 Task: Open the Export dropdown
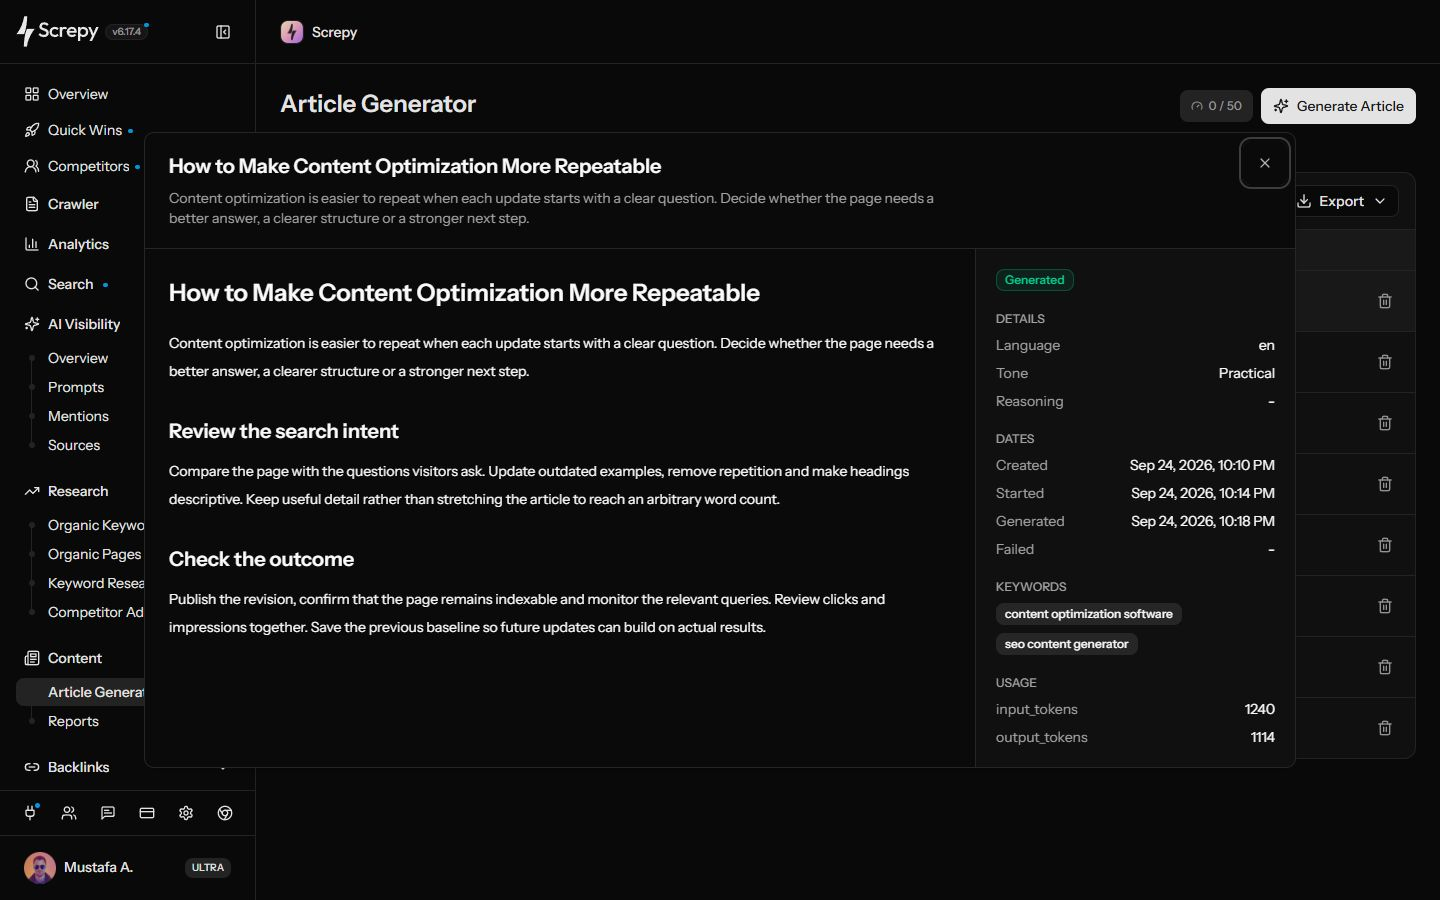tap(1342, 201)
